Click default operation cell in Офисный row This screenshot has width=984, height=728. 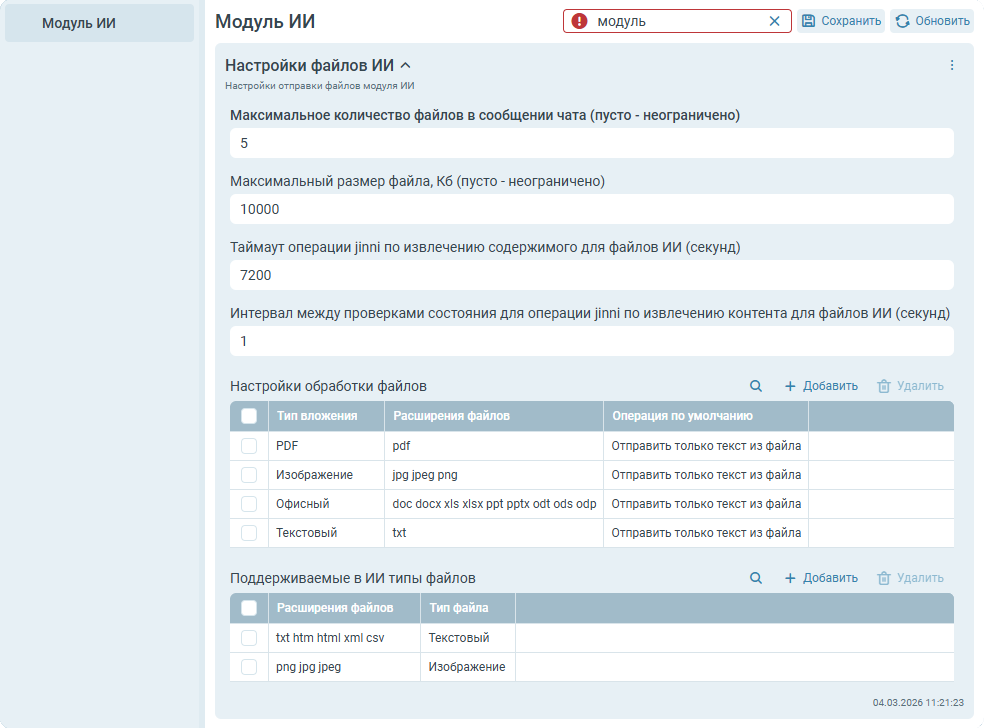click(706, 504)
